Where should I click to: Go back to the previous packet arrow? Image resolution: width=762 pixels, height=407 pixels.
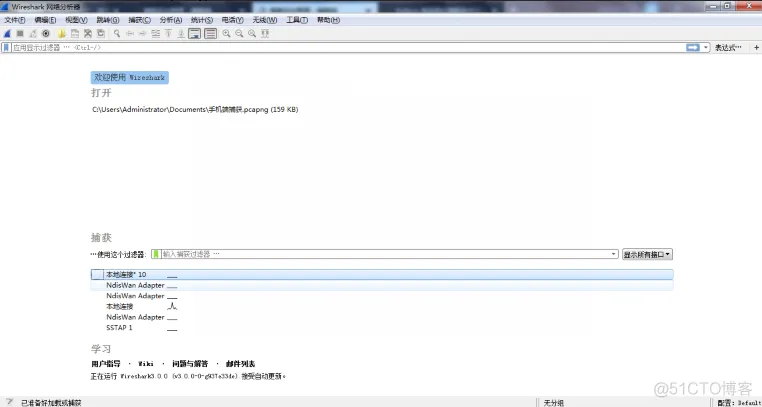[x=130, y=34]
